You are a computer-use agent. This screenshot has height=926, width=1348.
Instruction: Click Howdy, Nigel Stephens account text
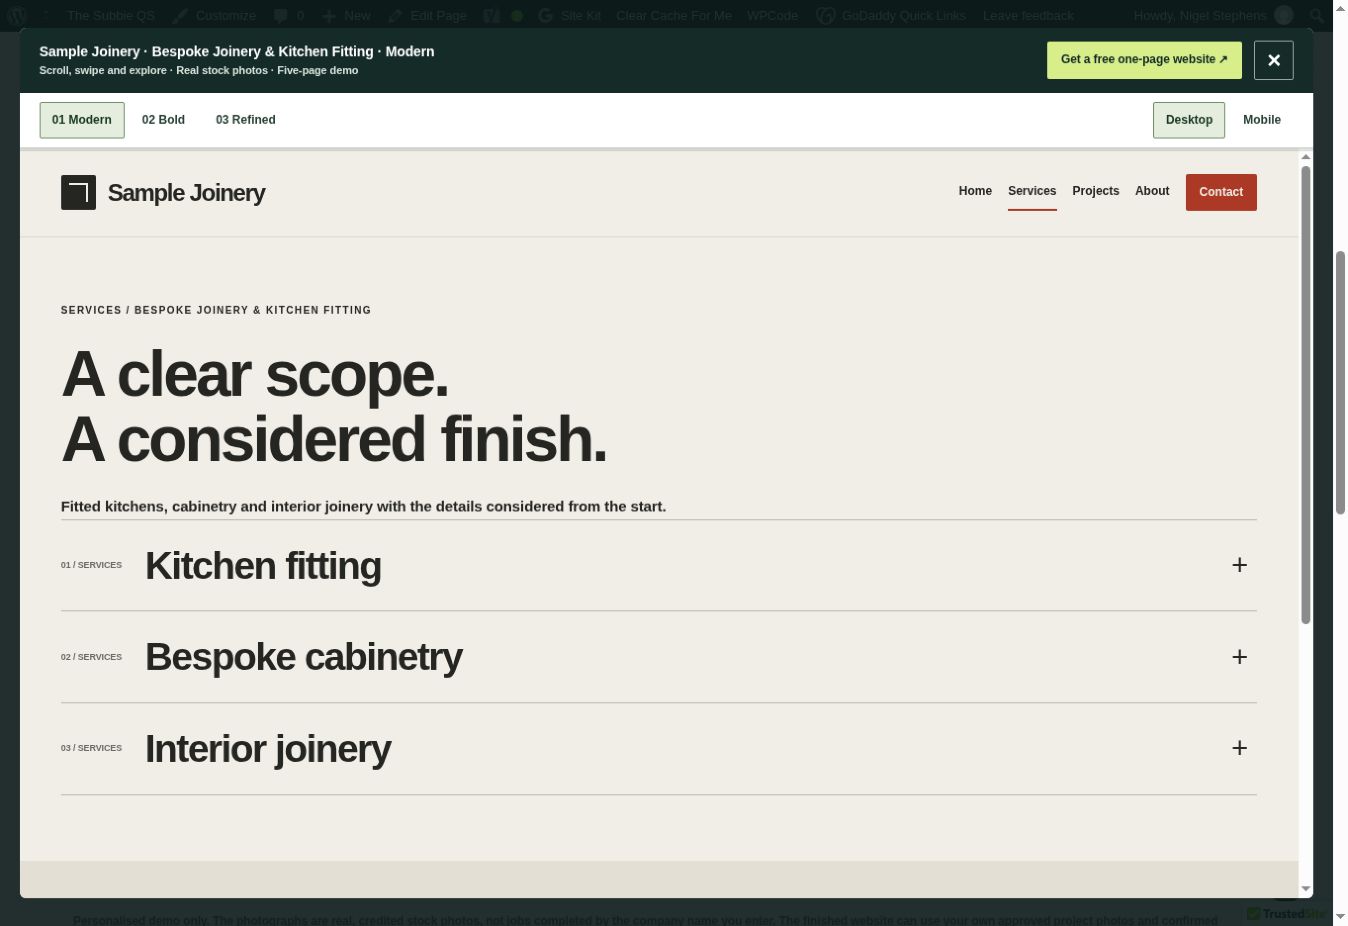tap(1200, 15)
